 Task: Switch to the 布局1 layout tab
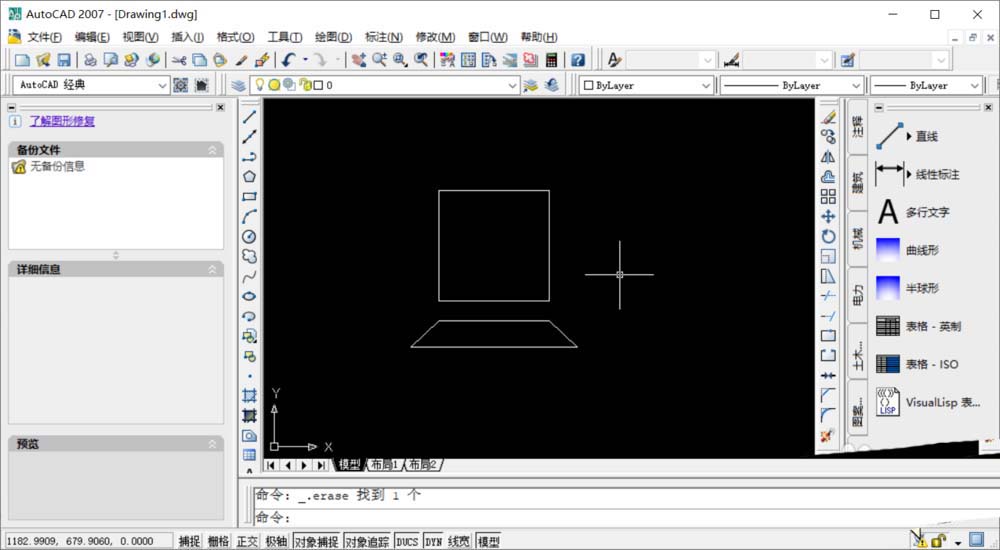click(x=384, y=465)
